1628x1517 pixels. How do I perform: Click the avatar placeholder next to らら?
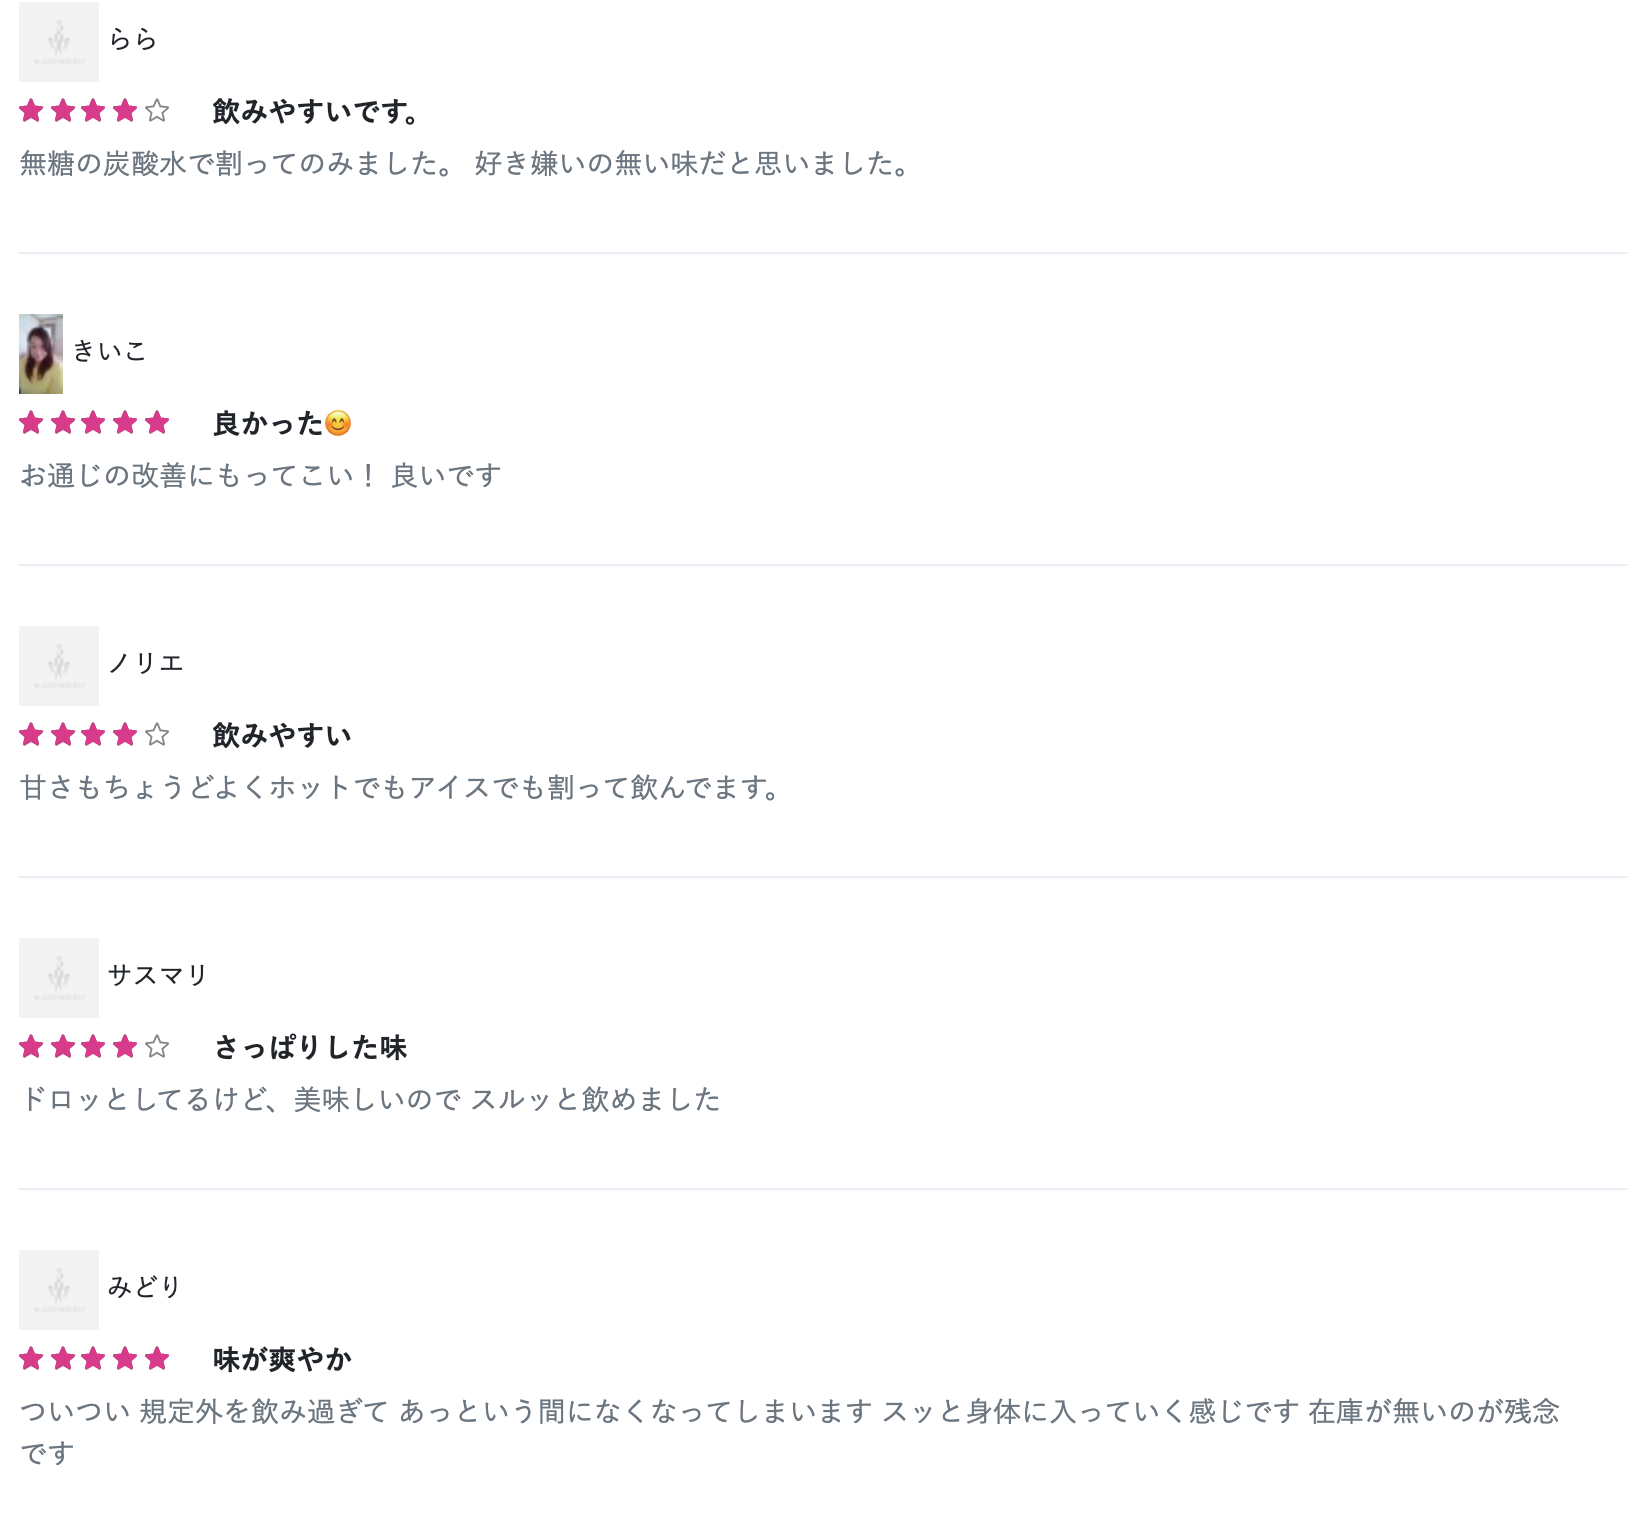pos(59,41)
